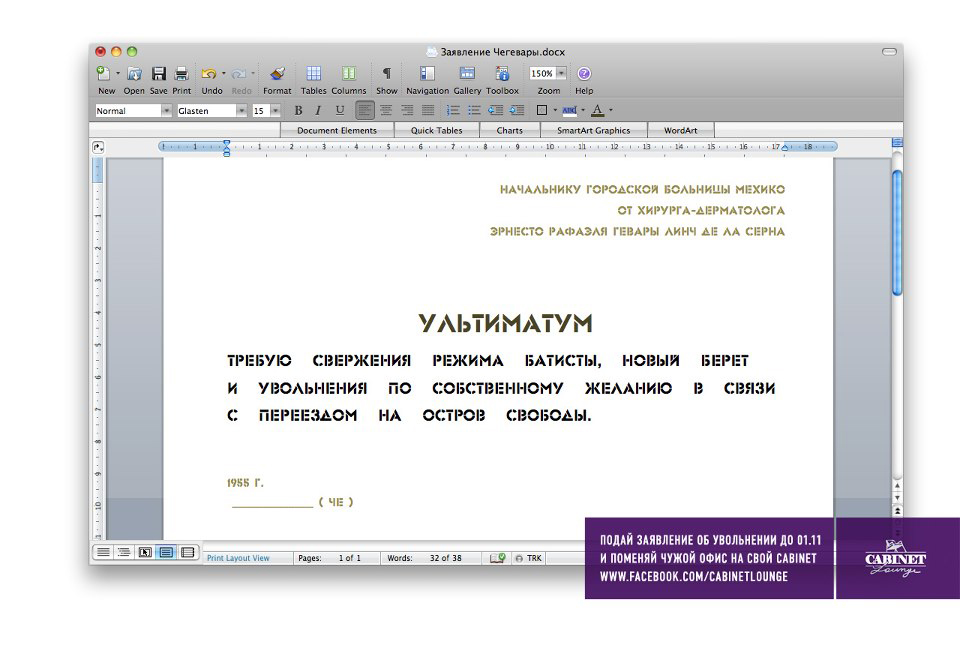The width and height of the screenshot is (960, 645).
Task: Click the 1955 Г. date text
Action: 245,483
